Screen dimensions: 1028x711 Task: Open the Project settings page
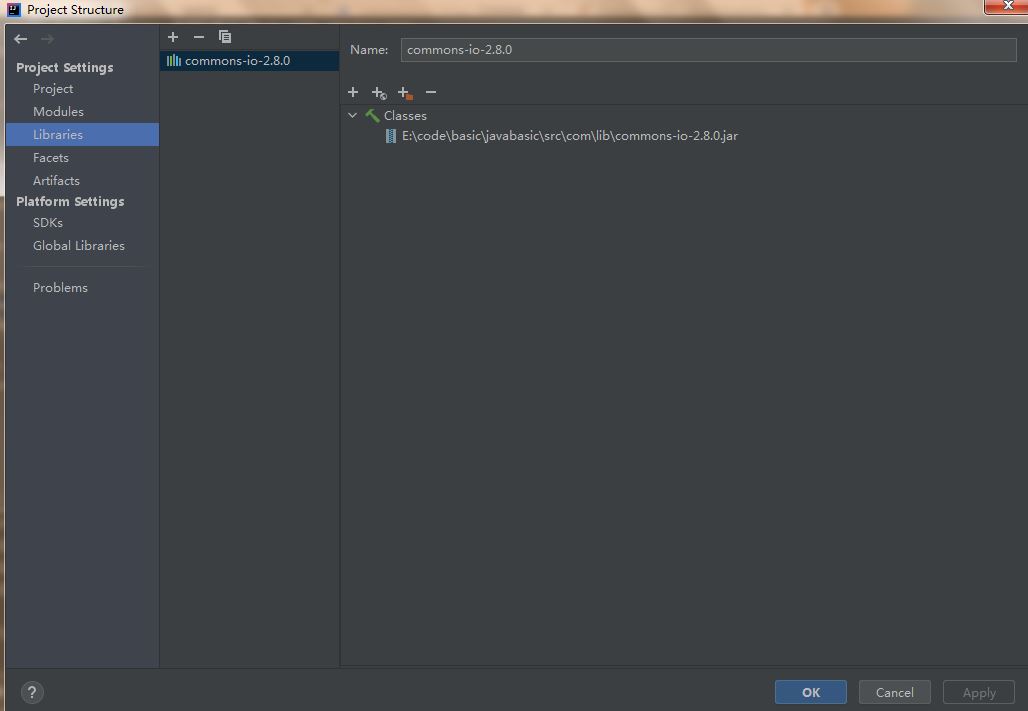tap(53, 89)
